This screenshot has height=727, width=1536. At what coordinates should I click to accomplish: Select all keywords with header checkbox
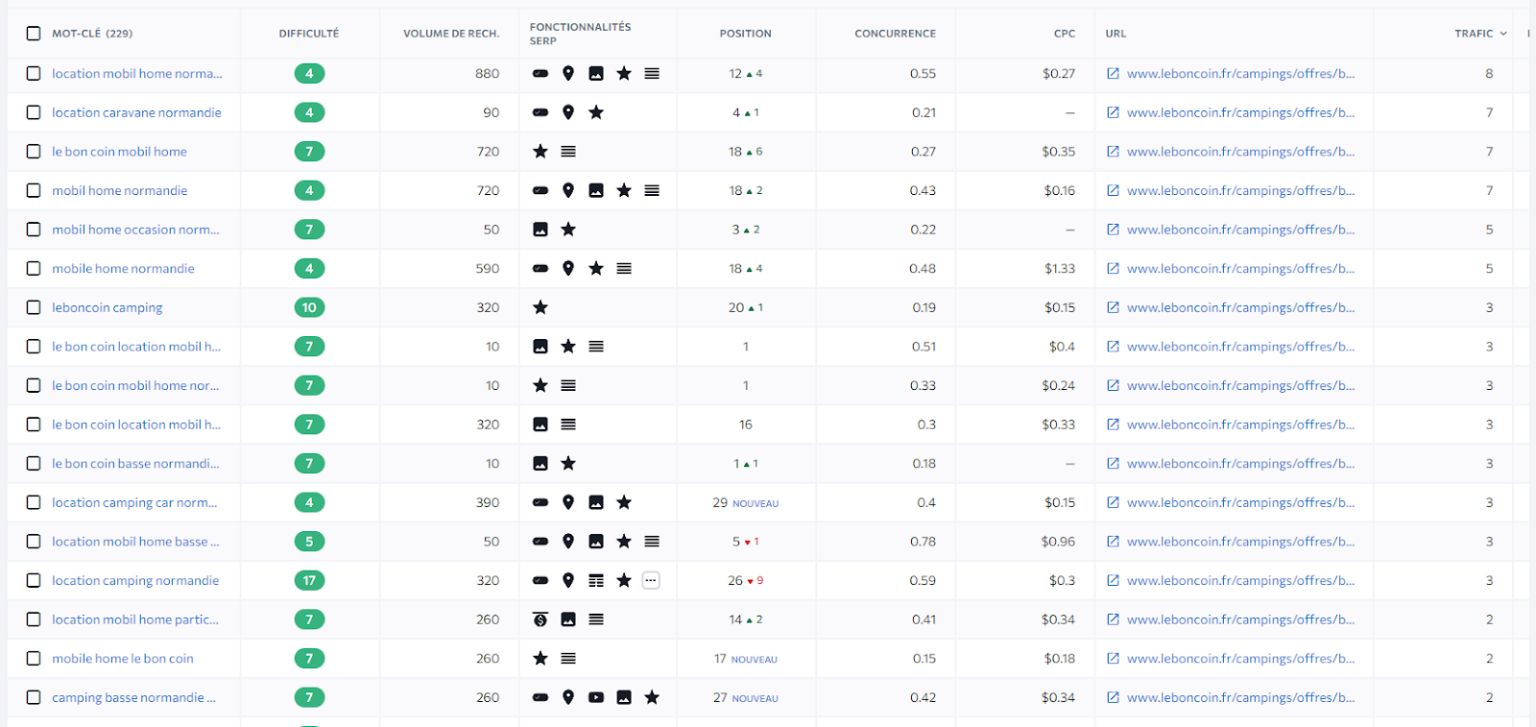click(34, 34)
